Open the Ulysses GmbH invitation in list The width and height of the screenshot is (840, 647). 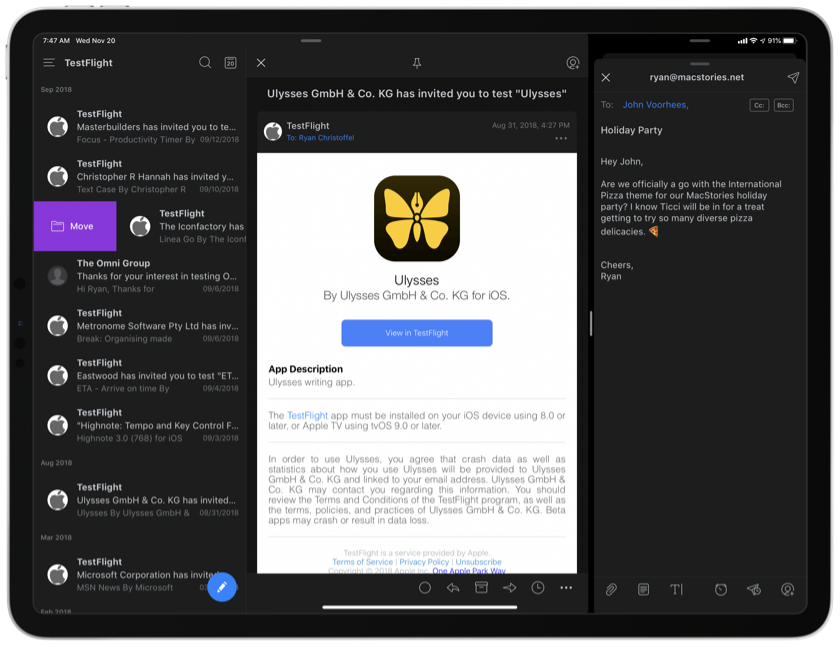(x=140, y=500)
